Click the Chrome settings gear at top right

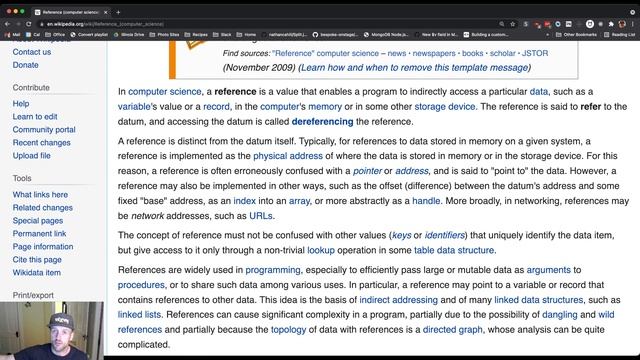tap(632, 12)
